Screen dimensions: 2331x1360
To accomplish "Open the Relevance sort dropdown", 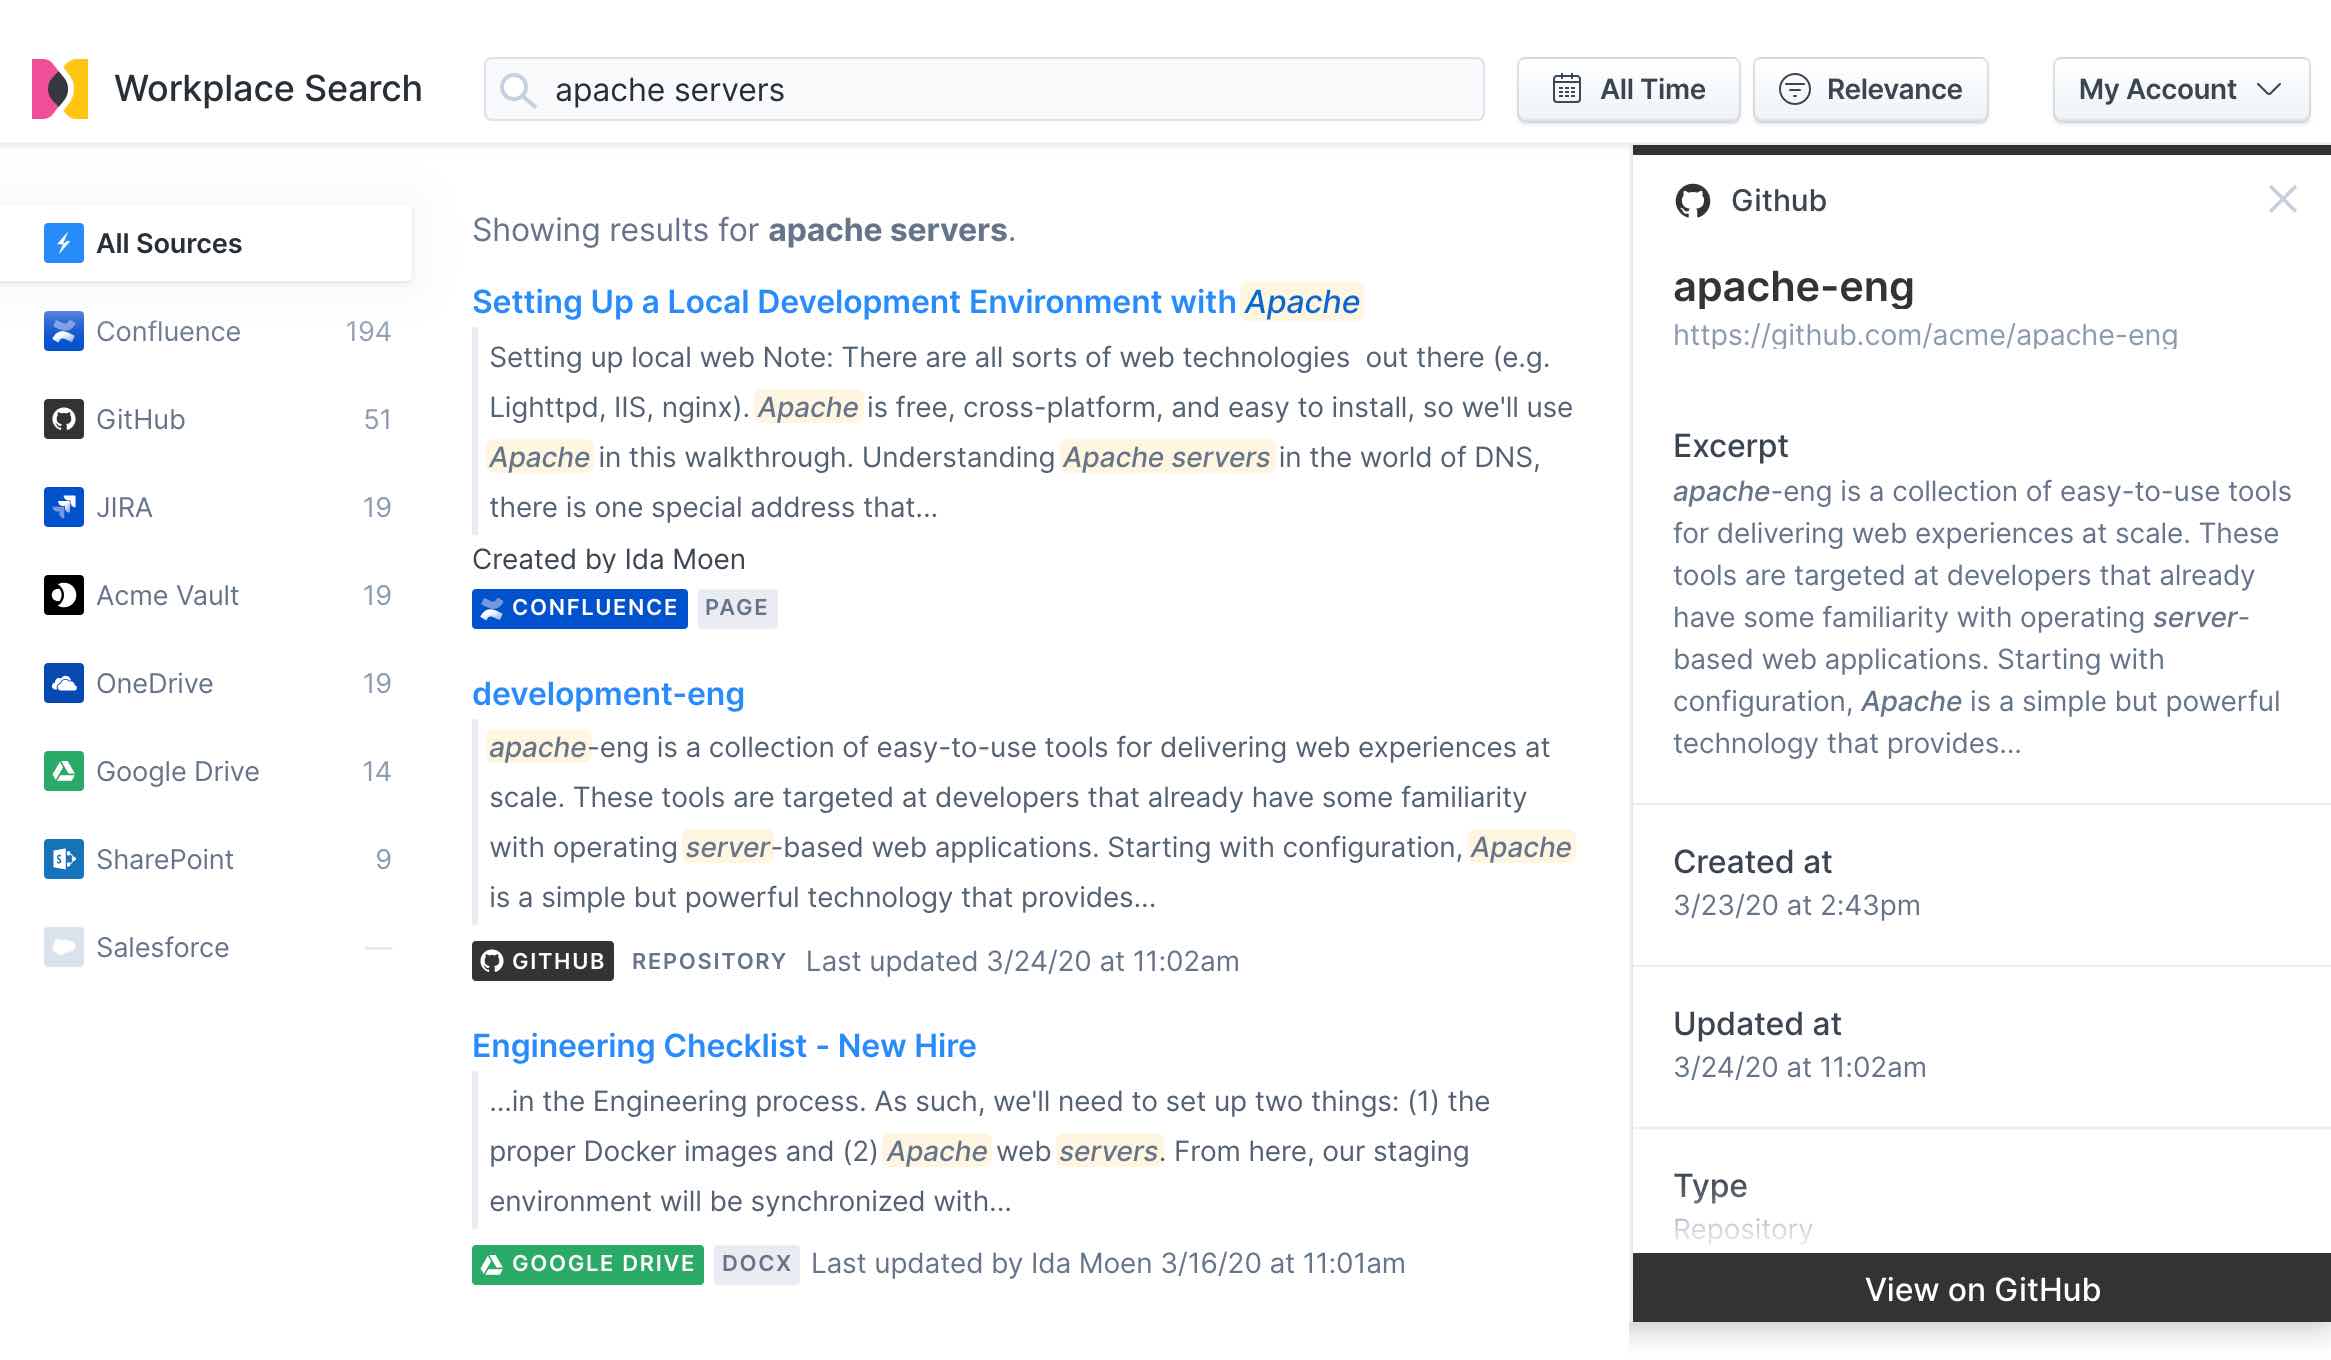I will coord(1870,90).
